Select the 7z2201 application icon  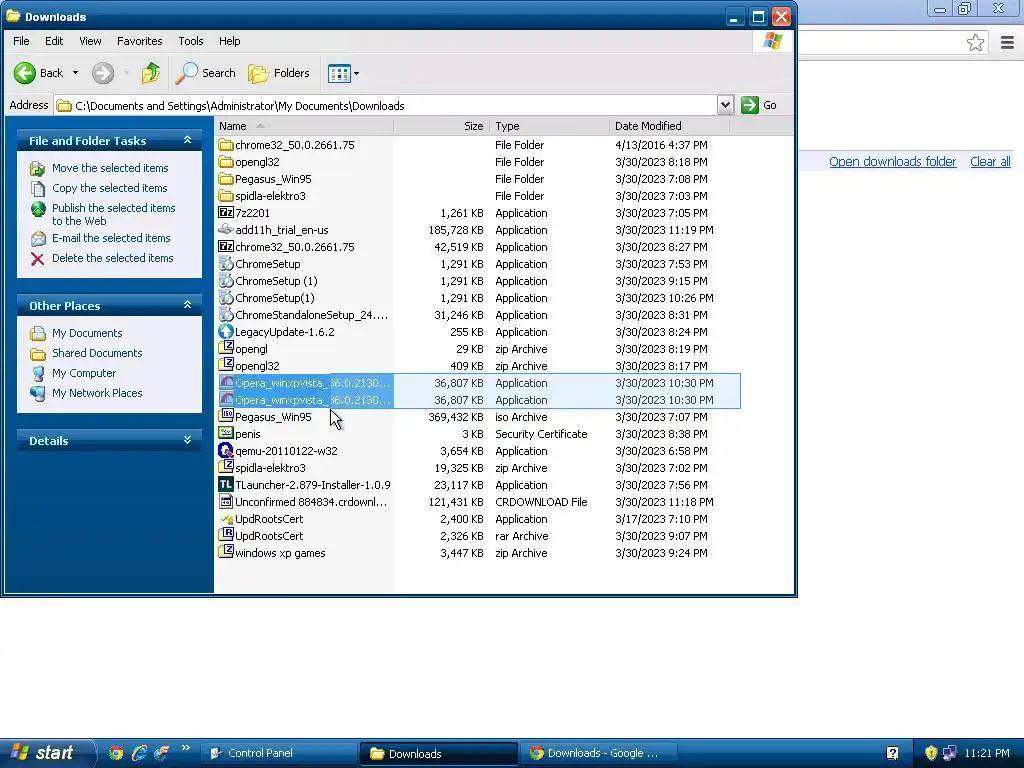coord(226,213)
